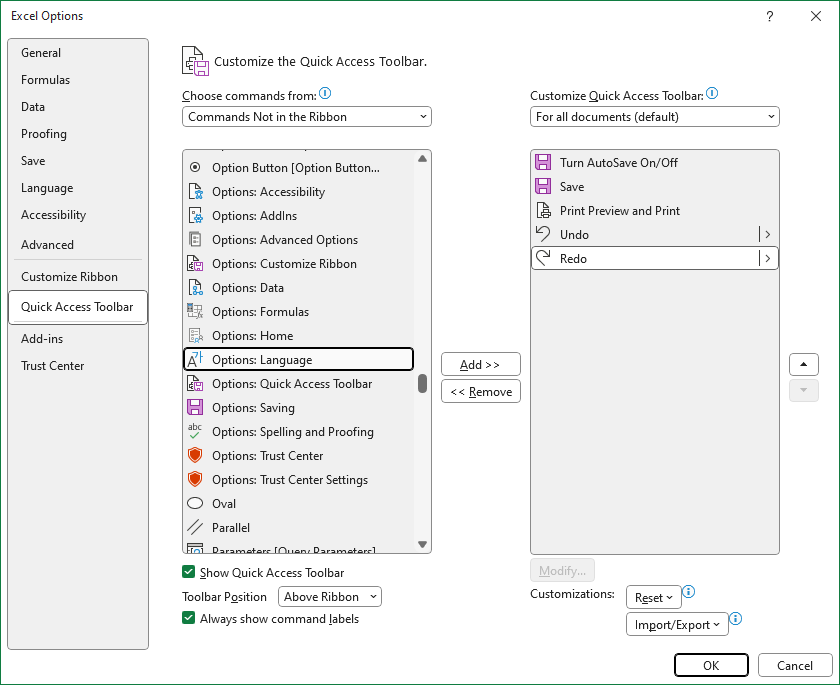840x685 pixels.
Task: Click the << Remove button
Action: click(481, 392)
